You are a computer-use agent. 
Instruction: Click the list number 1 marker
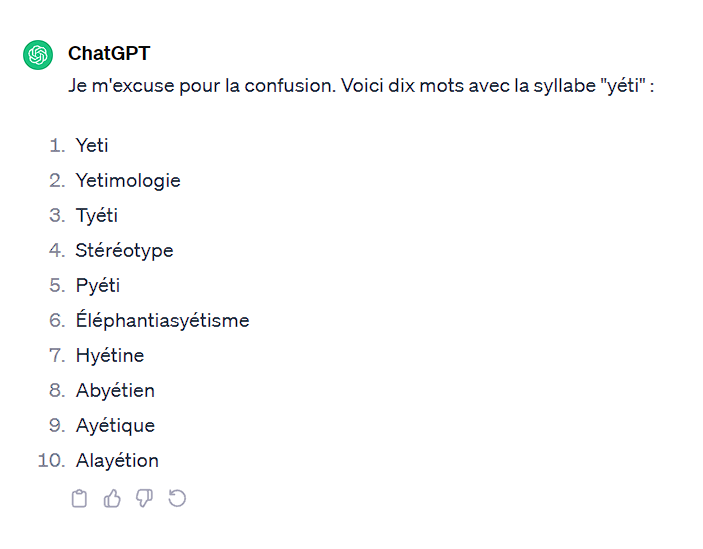pos(57,146)
